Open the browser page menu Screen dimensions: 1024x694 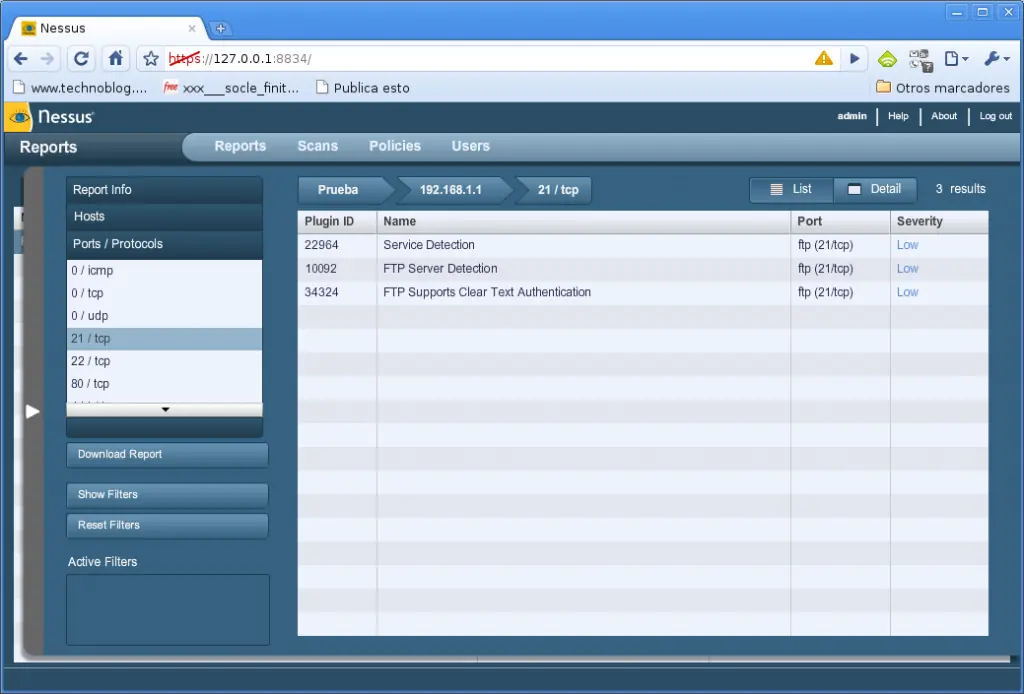[956, 59]
